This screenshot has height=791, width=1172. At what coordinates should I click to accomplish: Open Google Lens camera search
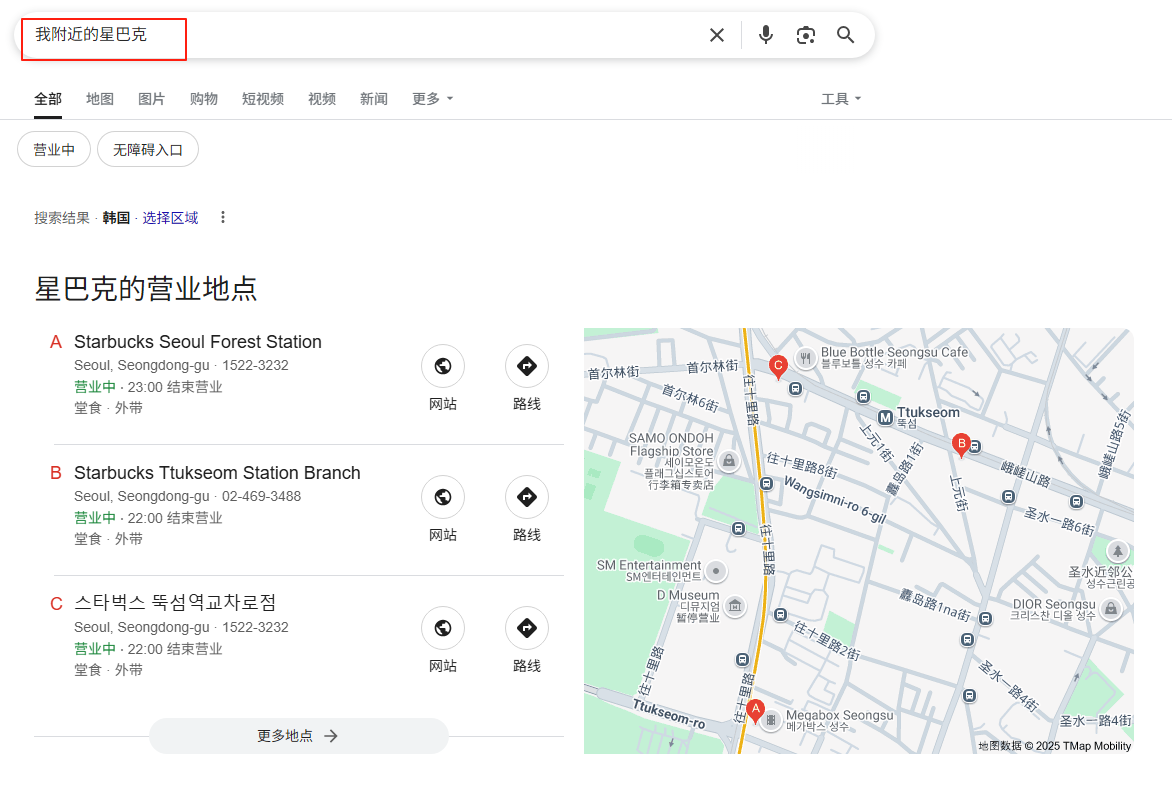coord(806,34)
